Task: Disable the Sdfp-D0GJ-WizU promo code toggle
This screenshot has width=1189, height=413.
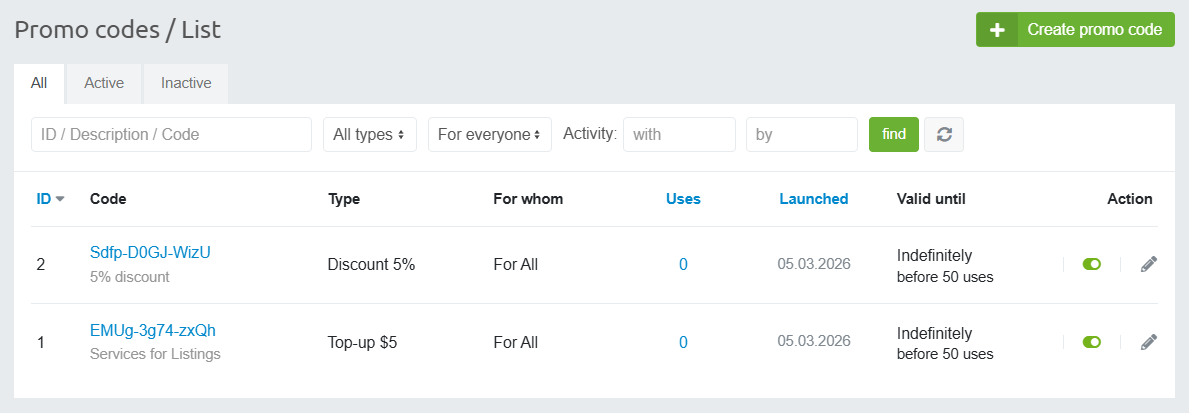Action: [1092, 264]
